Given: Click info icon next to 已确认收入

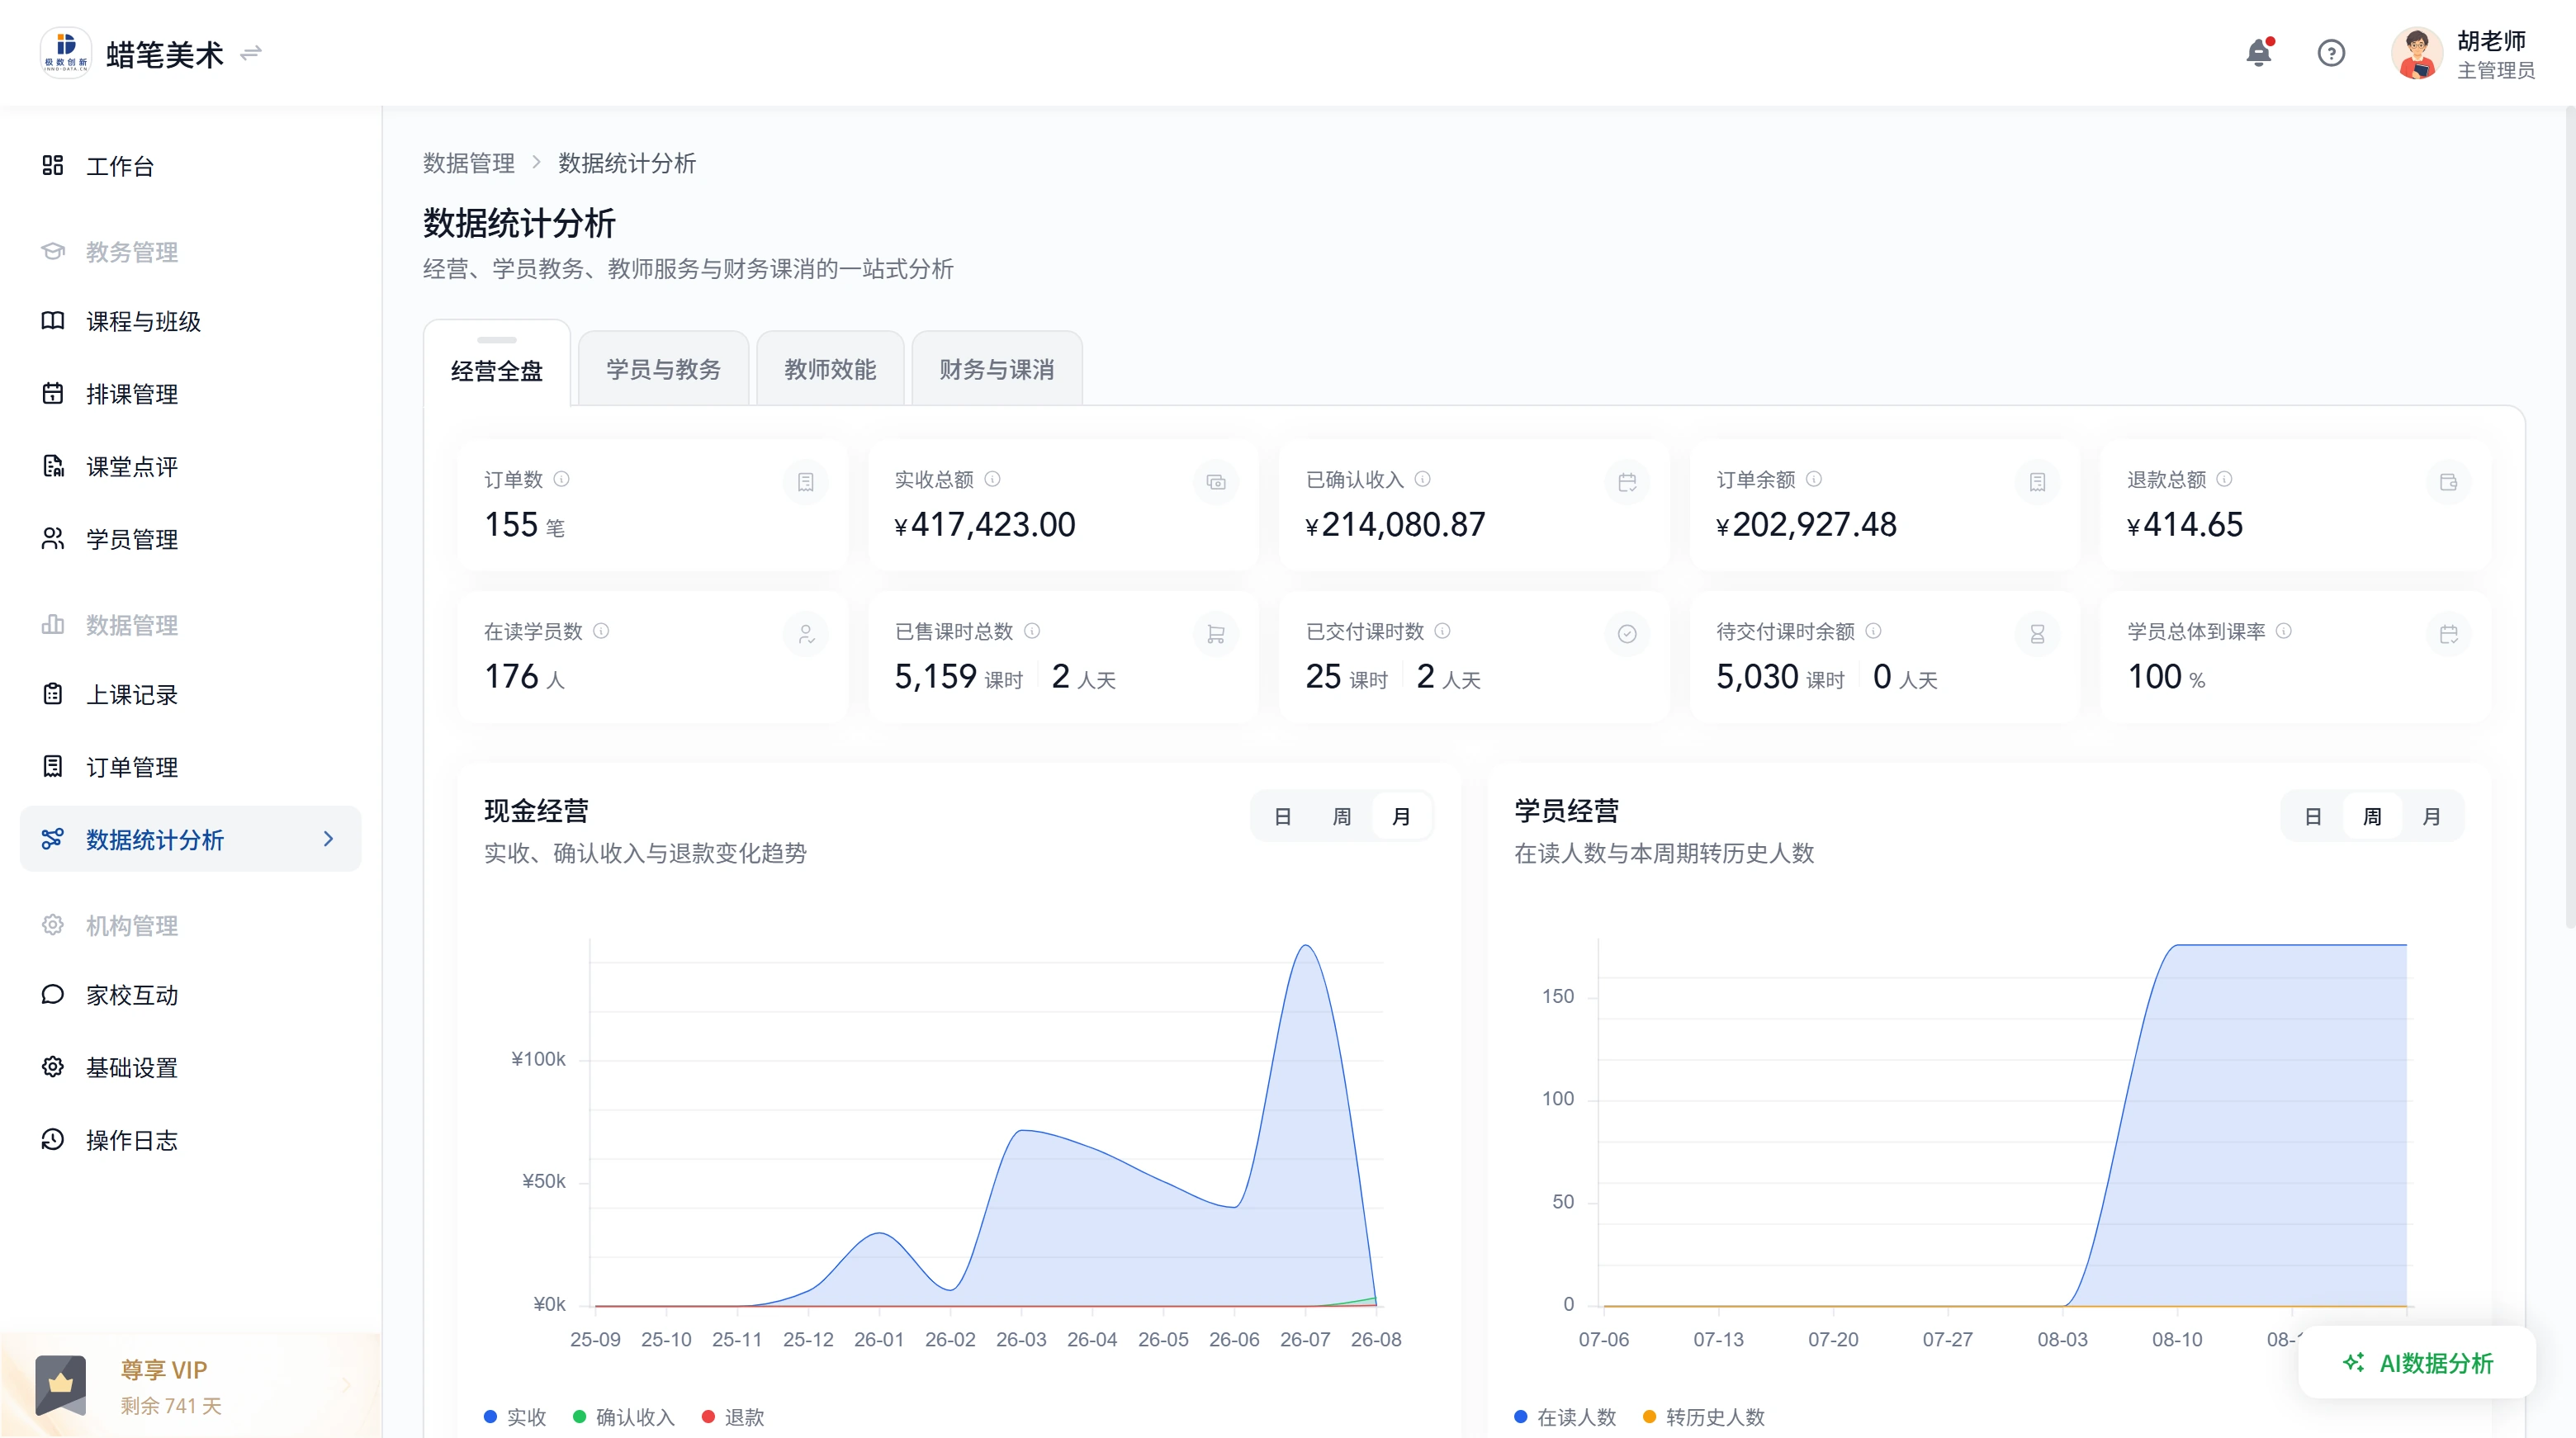Looking at the screenshot, I should (1422, 479).
